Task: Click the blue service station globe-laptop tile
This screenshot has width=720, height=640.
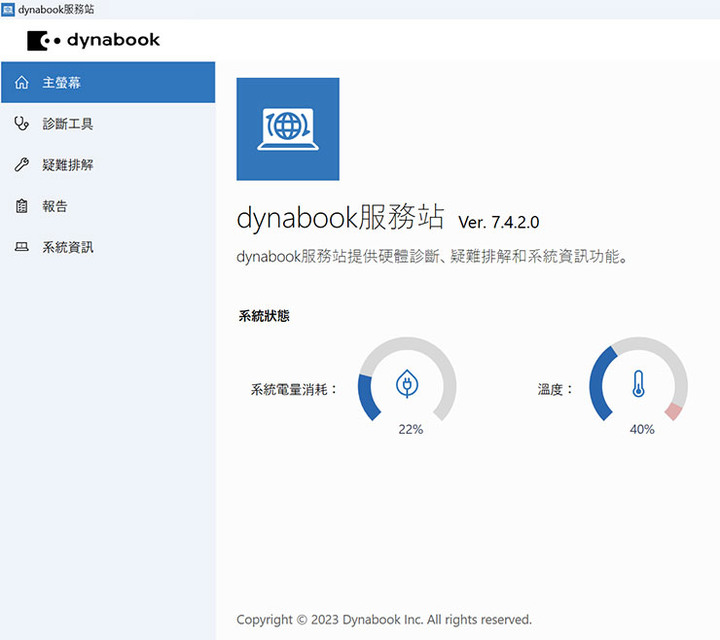Action: tap(288, 129)
